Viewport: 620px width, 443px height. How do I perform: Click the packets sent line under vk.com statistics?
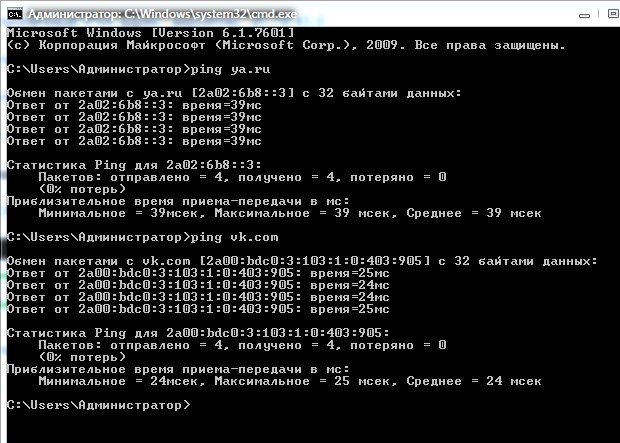(x=242, y=345)
